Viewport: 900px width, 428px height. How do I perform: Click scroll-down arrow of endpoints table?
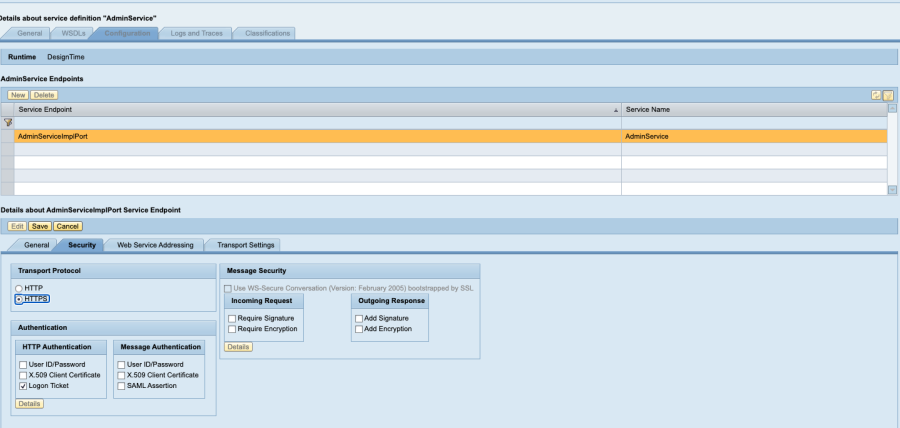pyautogui.click(x=892, y=188)
